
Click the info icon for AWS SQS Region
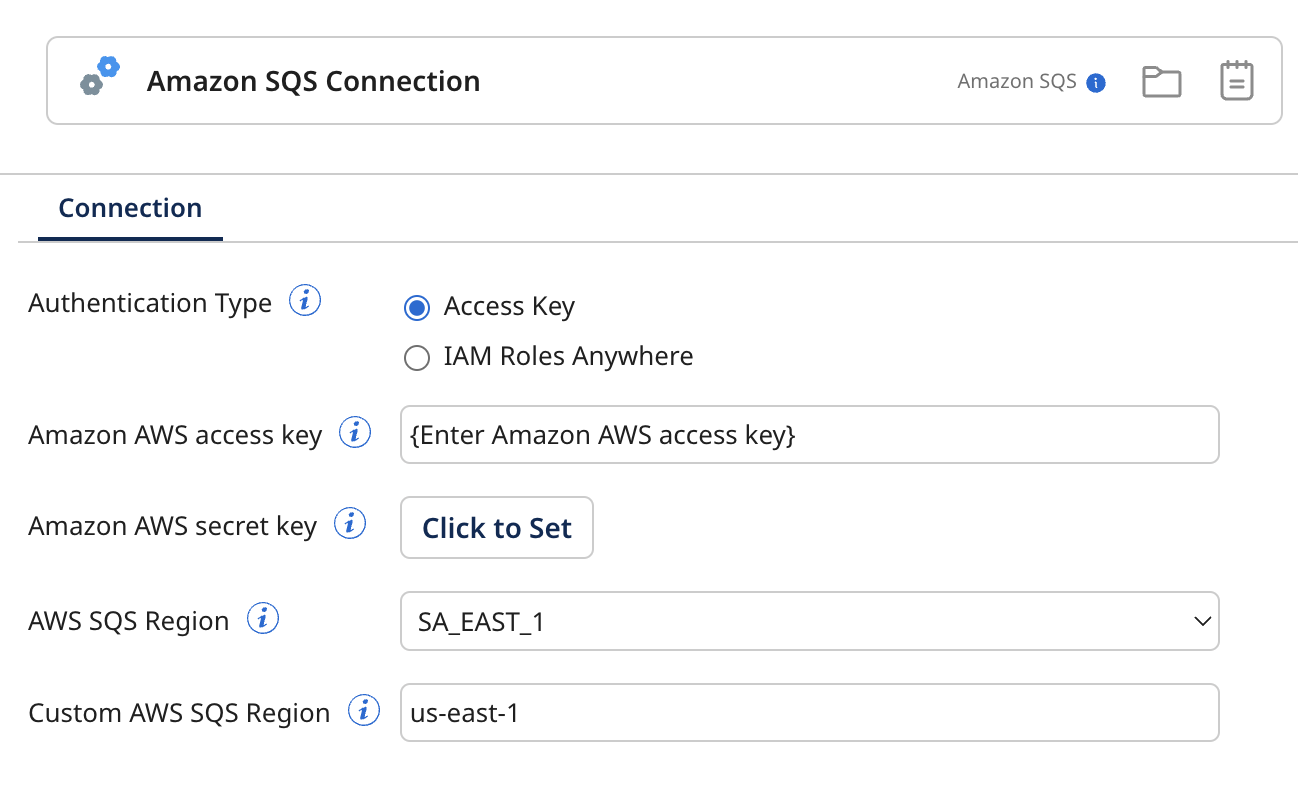[262, 618]
